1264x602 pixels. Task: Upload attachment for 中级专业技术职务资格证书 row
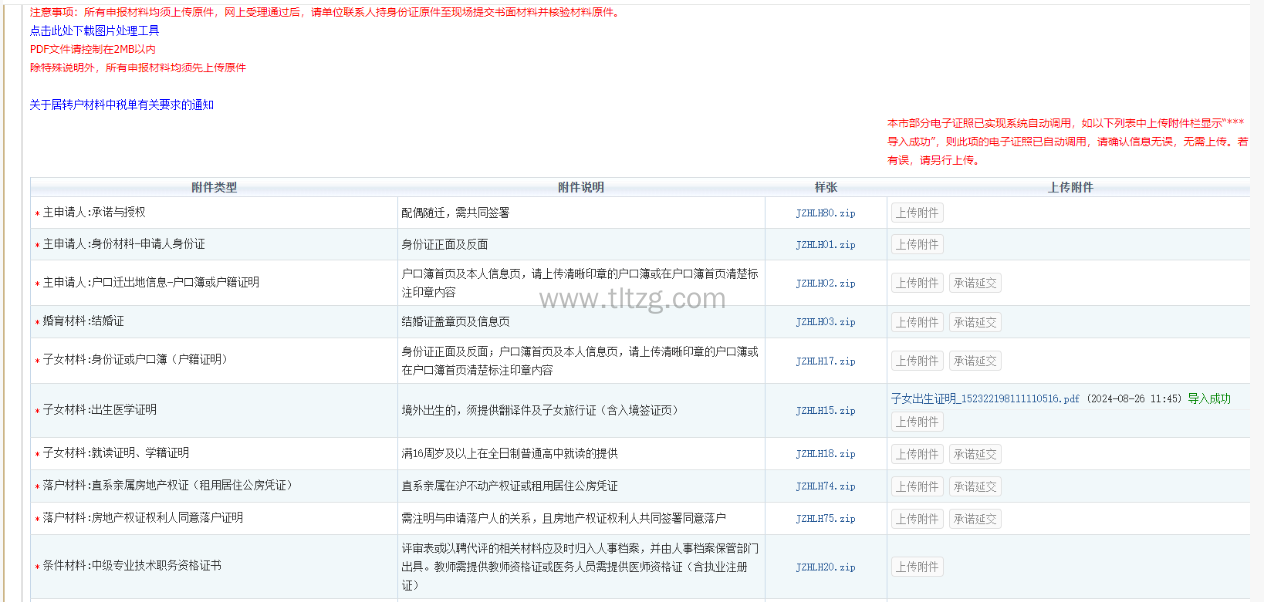coord(917,567)
